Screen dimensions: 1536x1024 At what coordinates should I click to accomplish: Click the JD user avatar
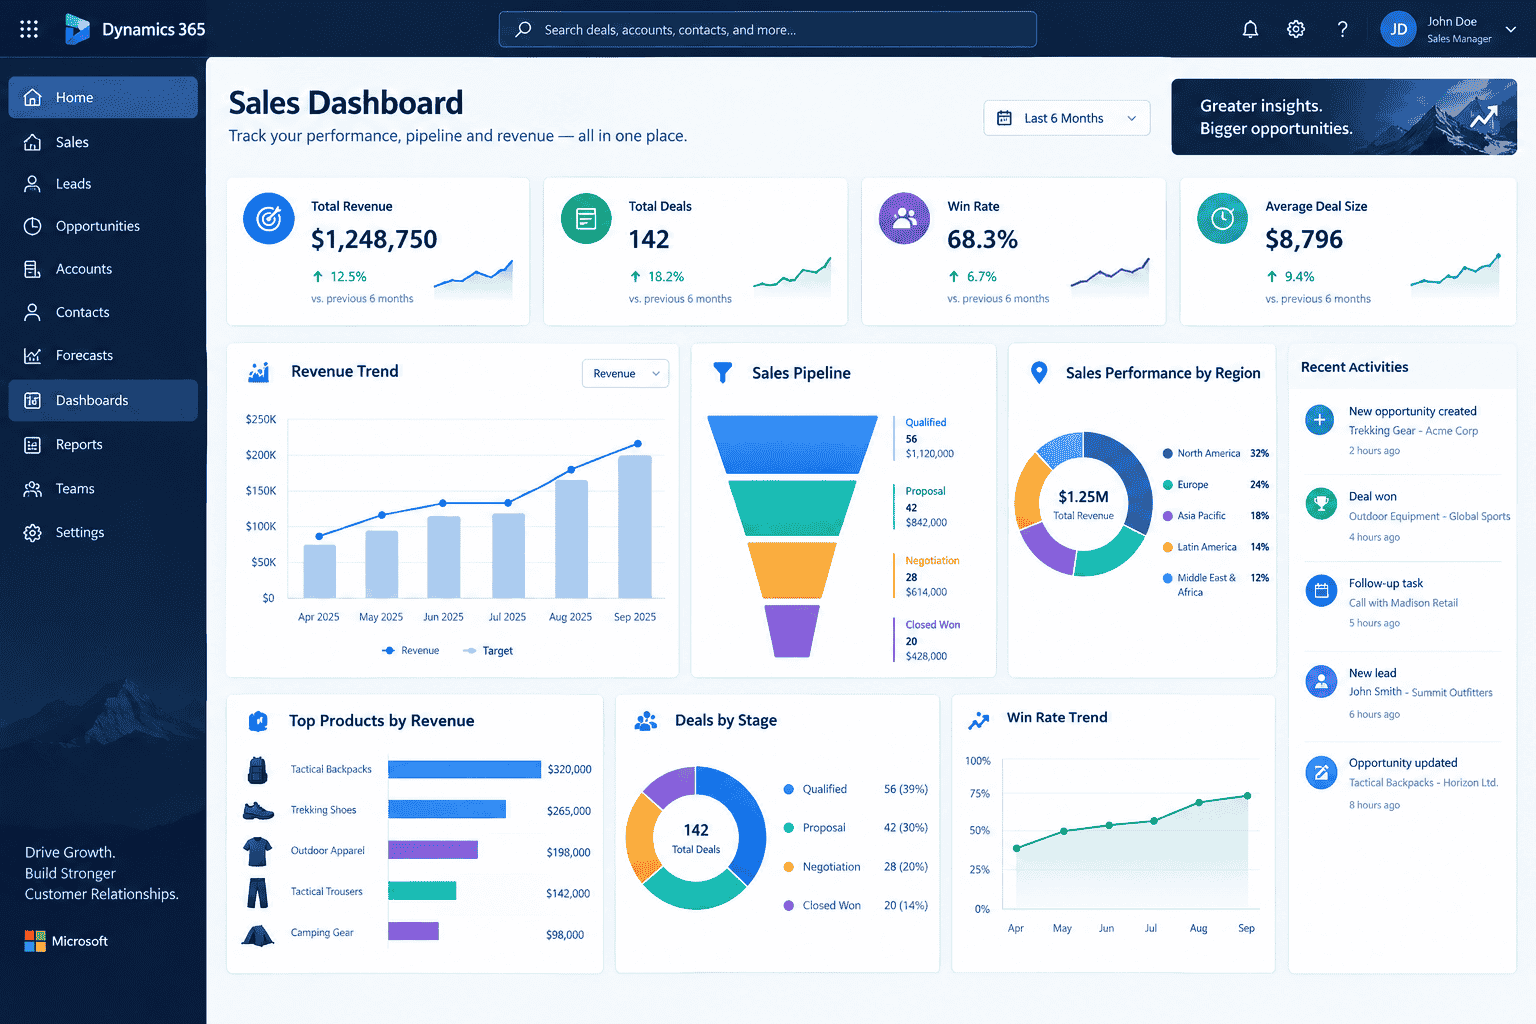pyautogui.click(x=1399, y=29)
